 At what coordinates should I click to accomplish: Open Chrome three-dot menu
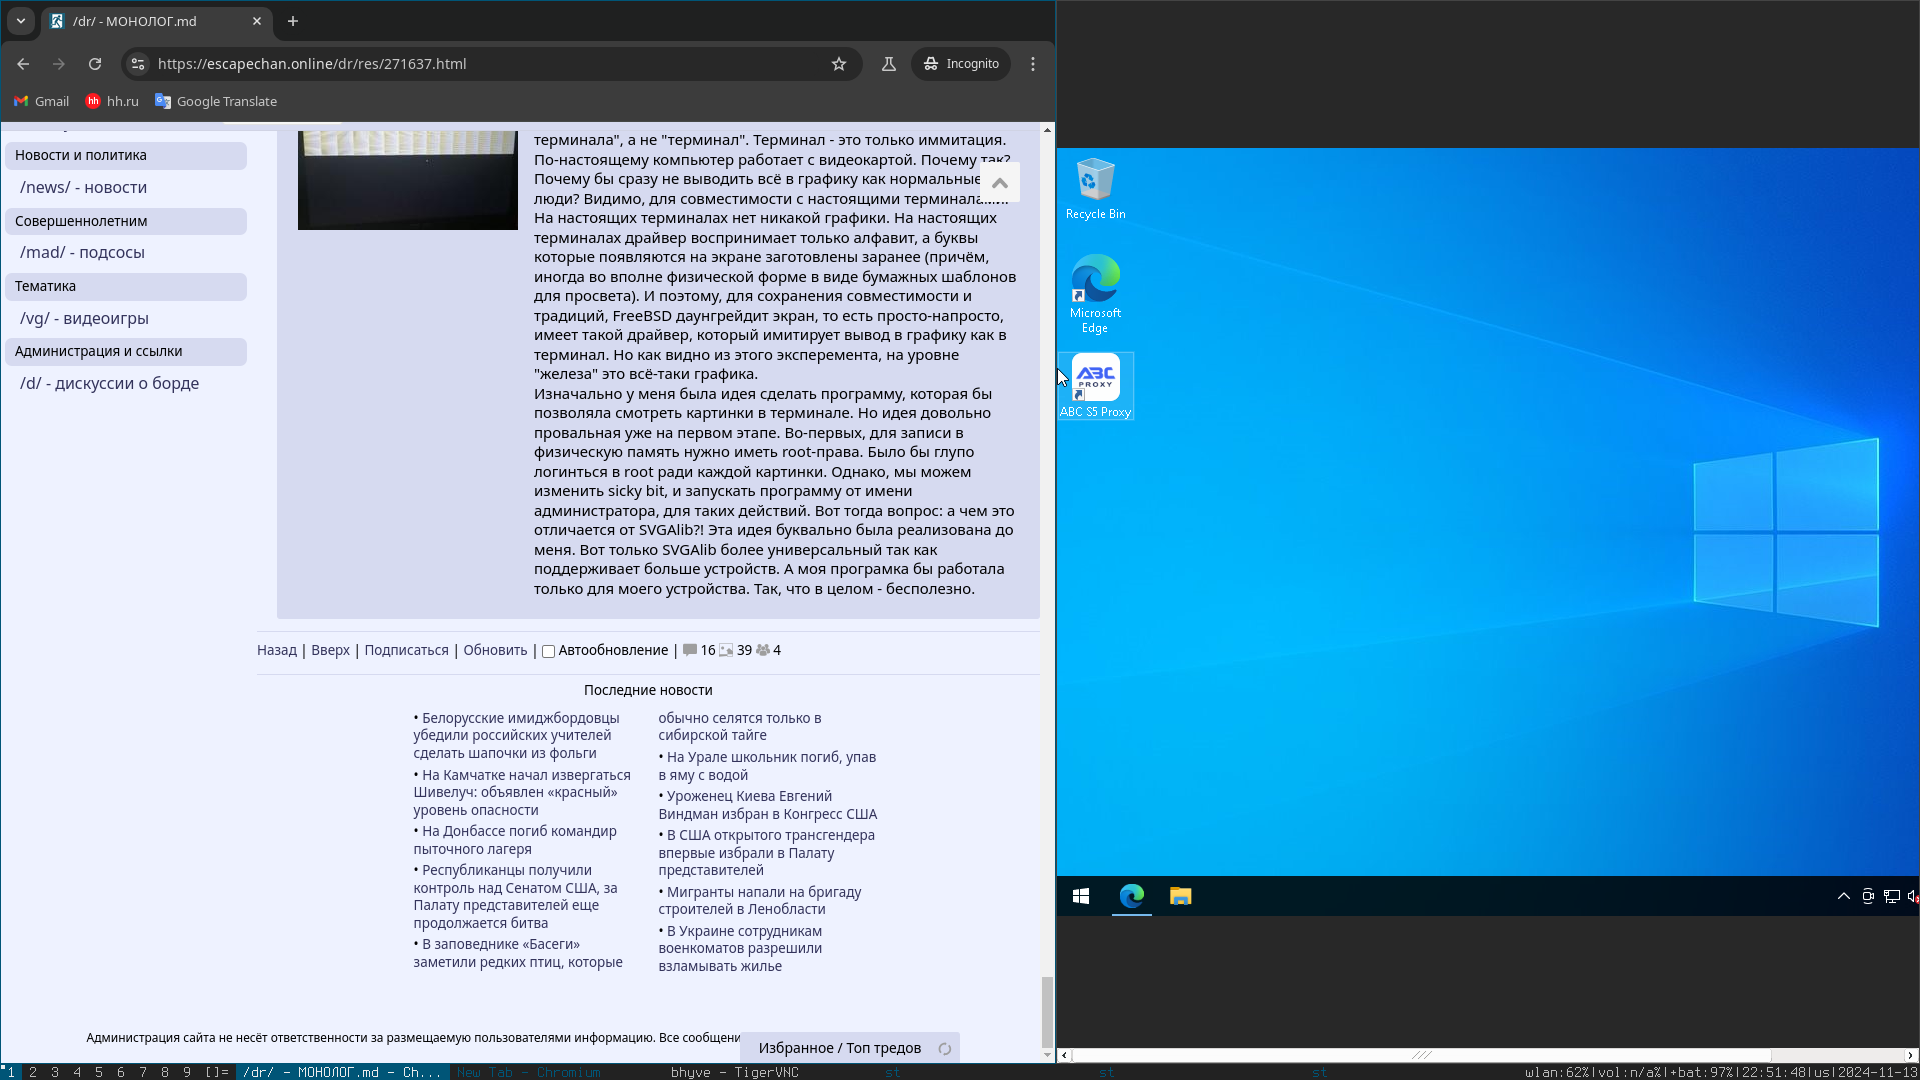coord(1033,64)
